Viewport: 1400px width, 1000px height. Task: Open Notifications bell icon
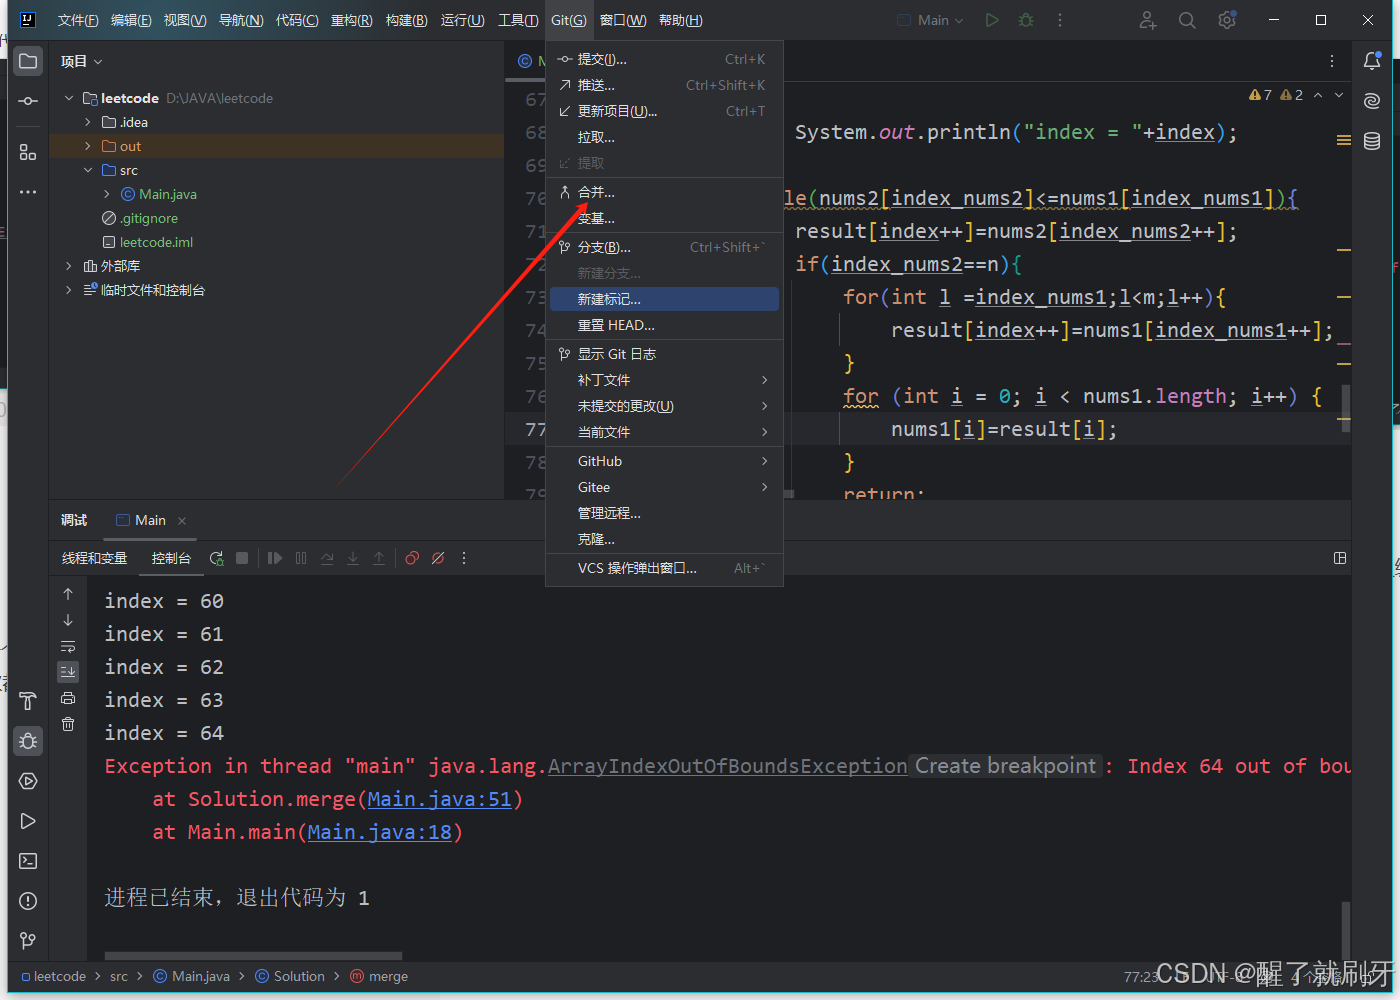(1372, 61)
